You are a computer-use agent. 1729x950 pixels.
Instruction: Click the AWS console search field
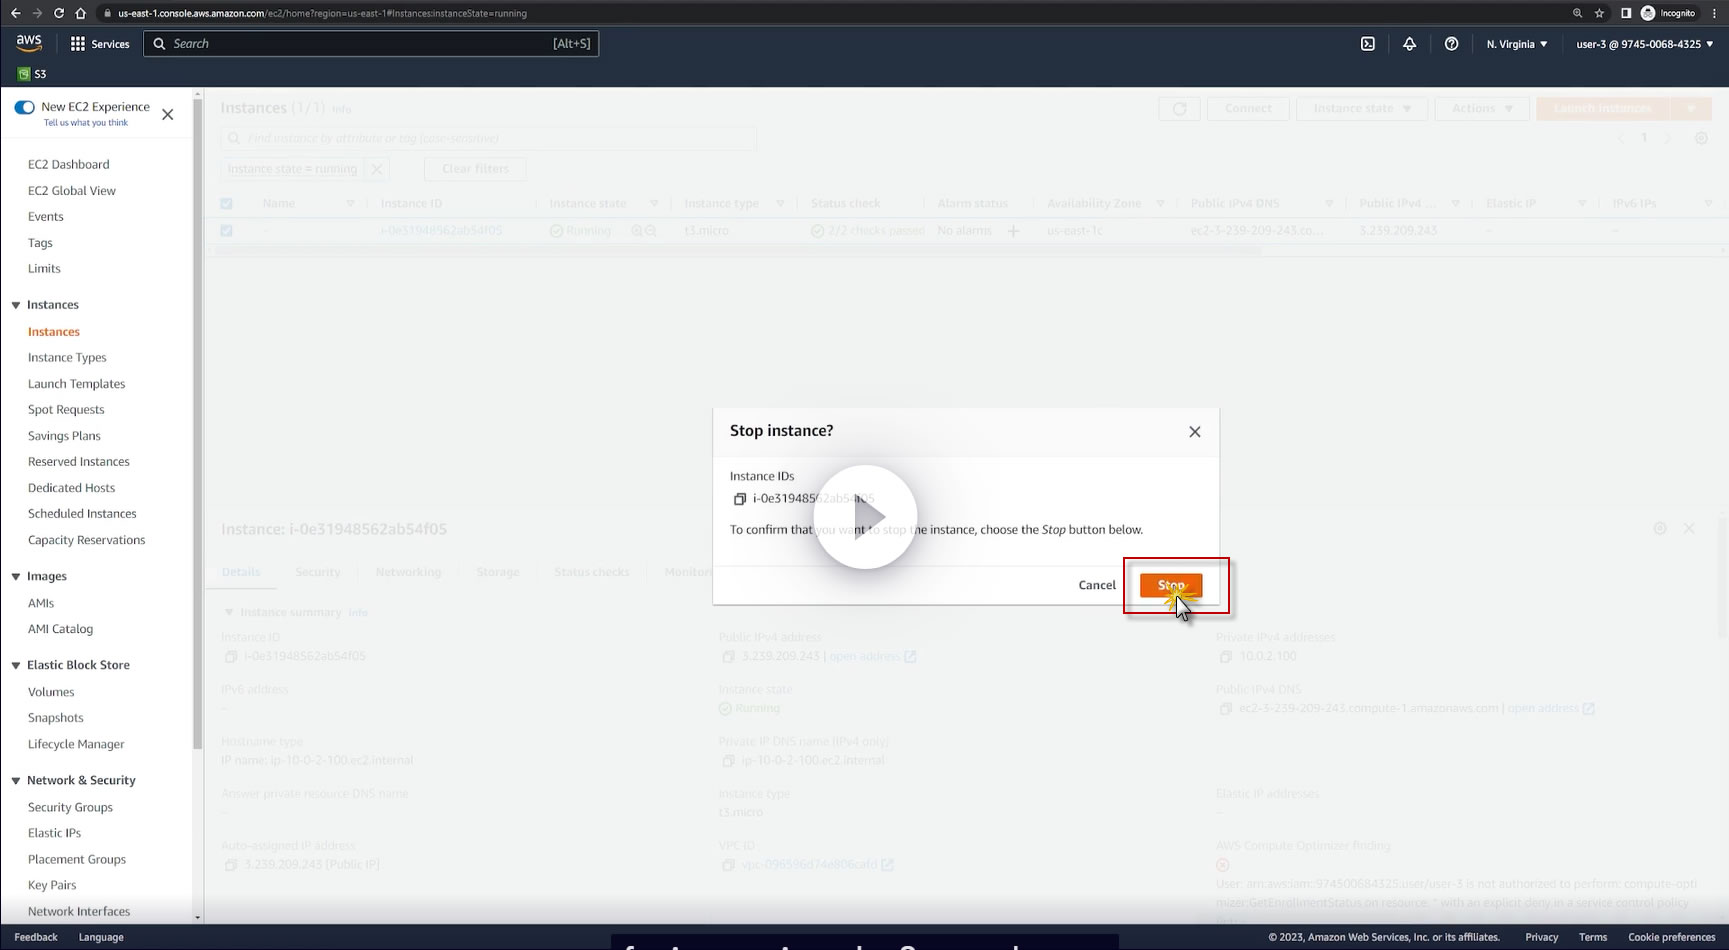371,44
